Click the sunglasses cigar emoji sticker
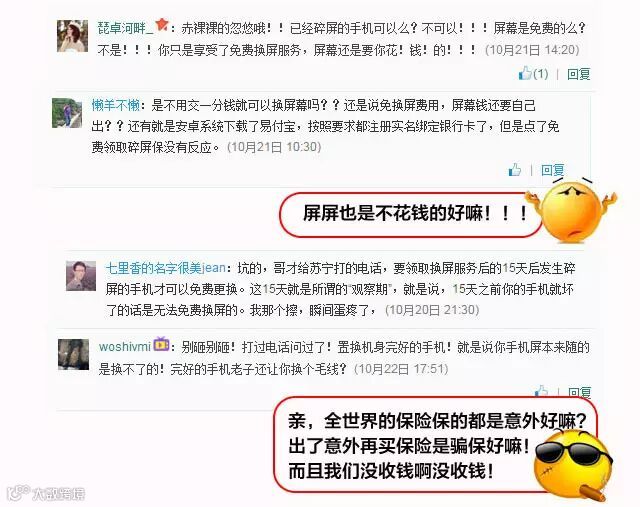Screen dimensions: 640x507 pyautogui.click(x=573, y=465)
